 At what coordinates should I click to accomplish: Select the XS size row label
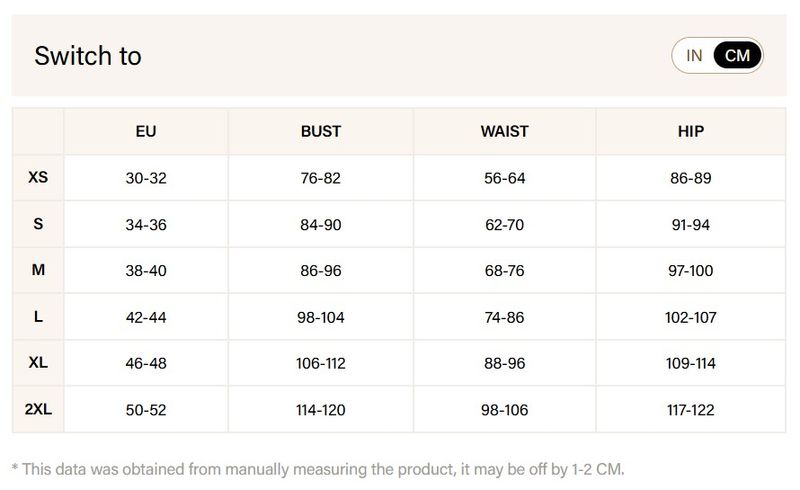[x=38, y=178]
